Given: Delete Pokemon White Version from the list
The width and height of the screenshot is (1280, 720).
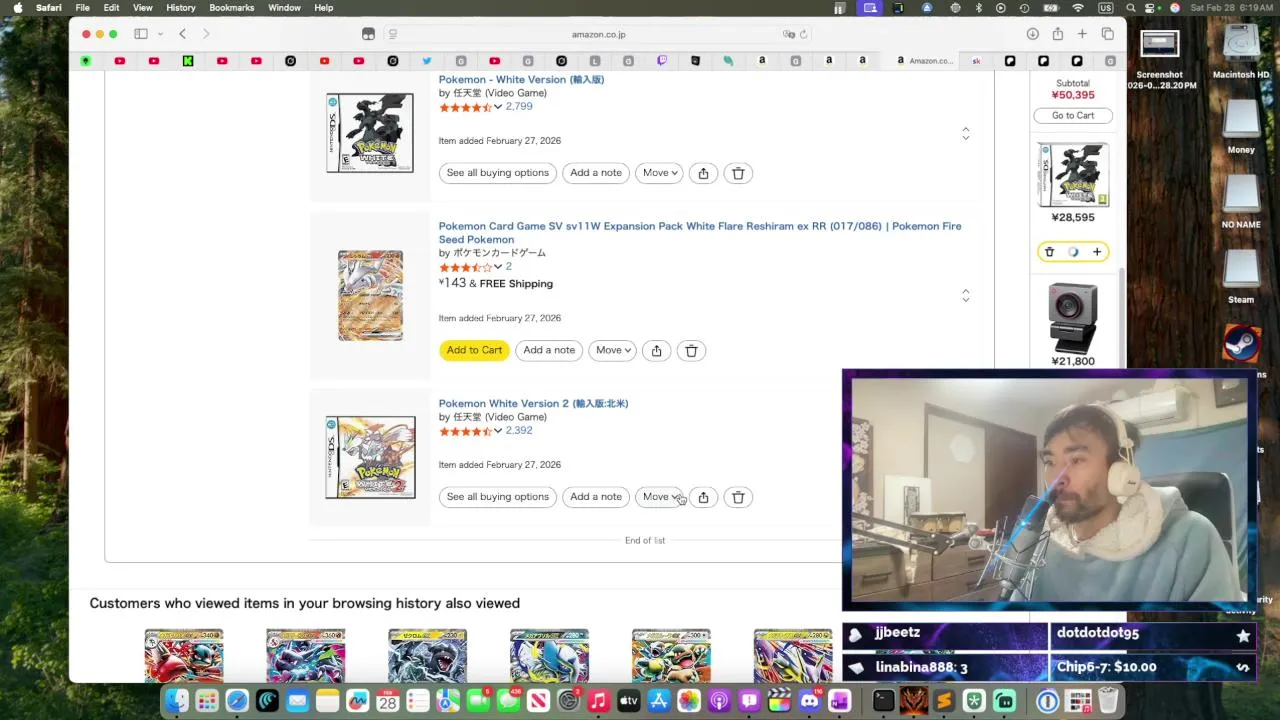Looking at the screenshot, I should pyautogui.click(x=738, y=173).
